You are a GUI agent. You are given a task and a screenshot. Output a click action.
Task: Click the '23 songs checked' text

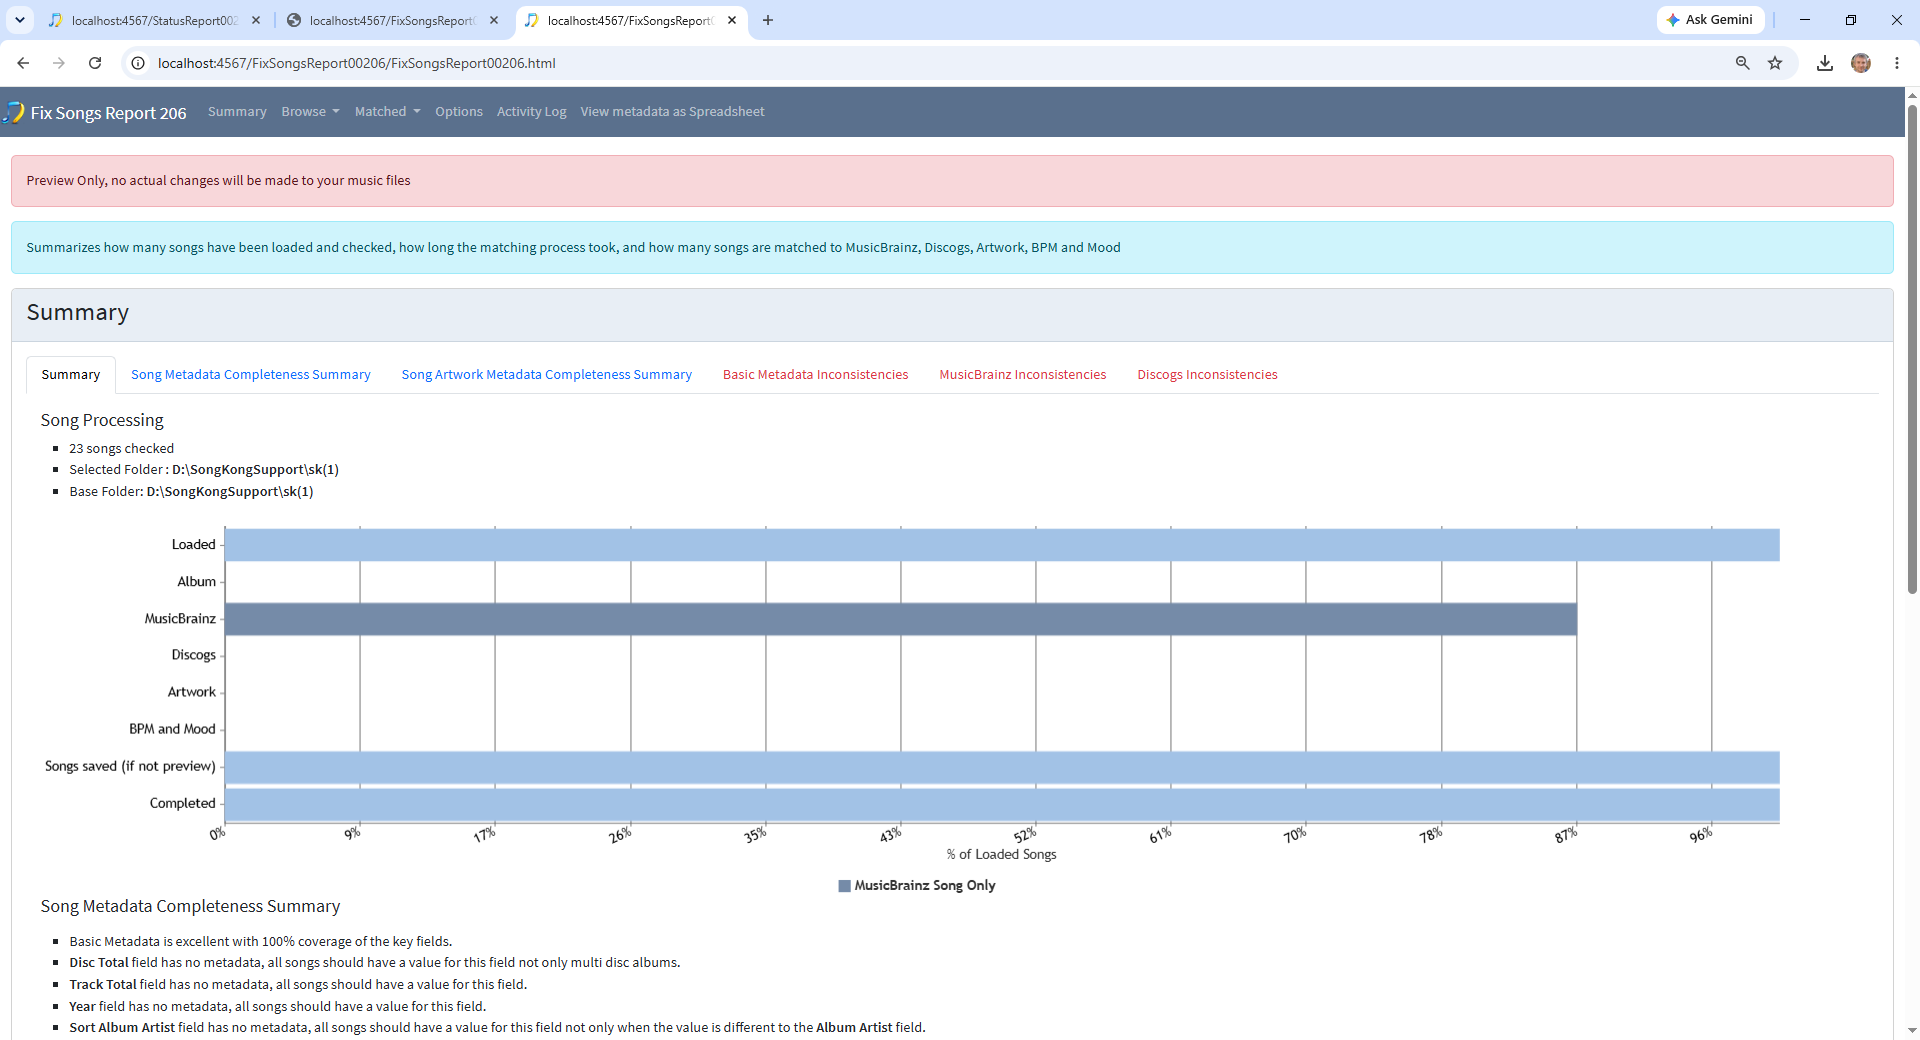point(122,449)
